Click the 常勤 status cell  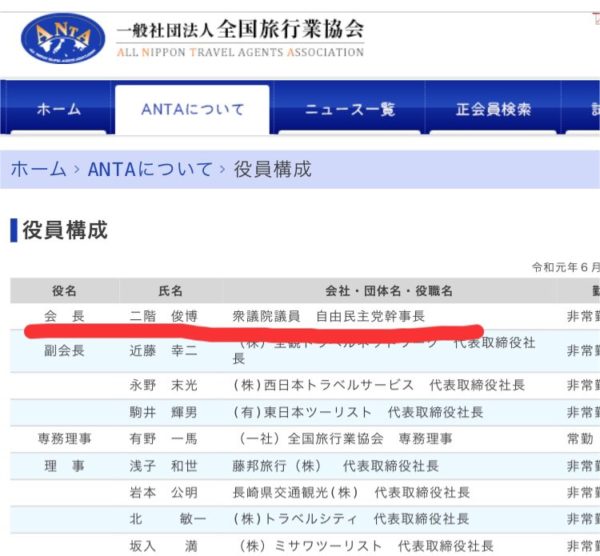(580, 439)
